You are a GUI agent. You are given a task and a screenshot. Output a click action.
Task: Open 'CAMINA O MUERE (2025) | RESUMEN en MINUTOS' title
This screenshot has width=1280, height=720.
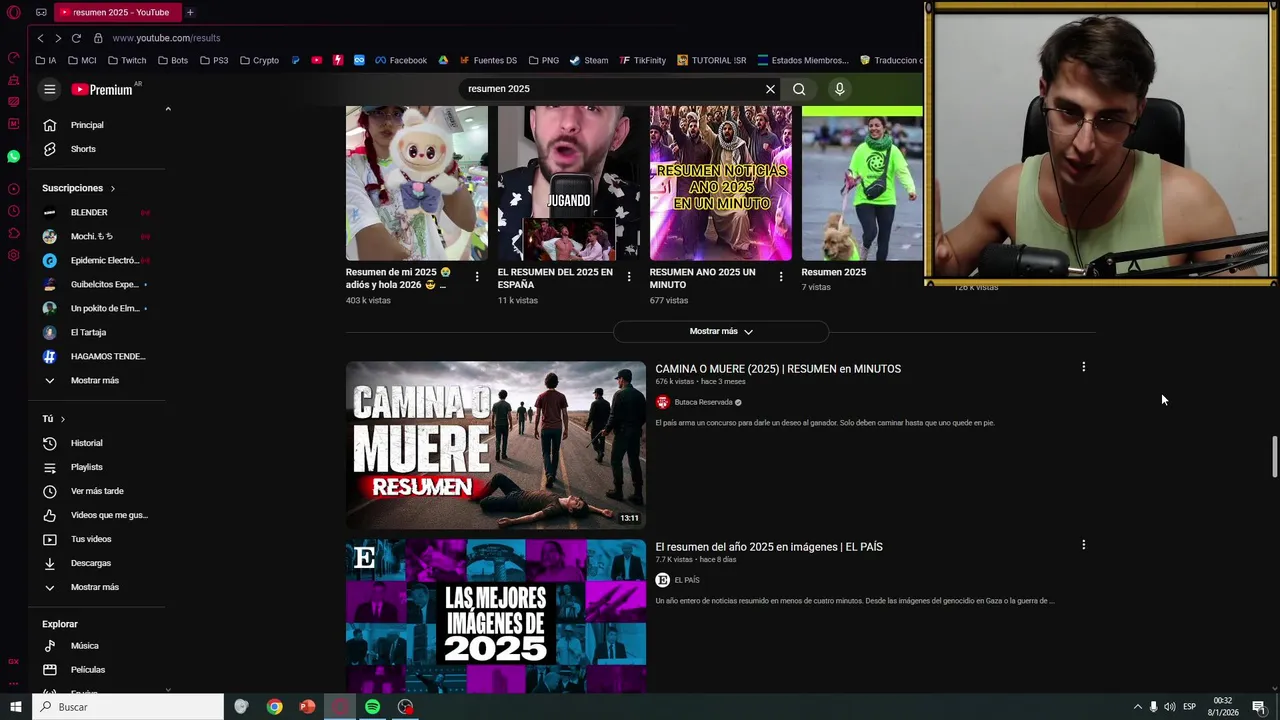778,369
